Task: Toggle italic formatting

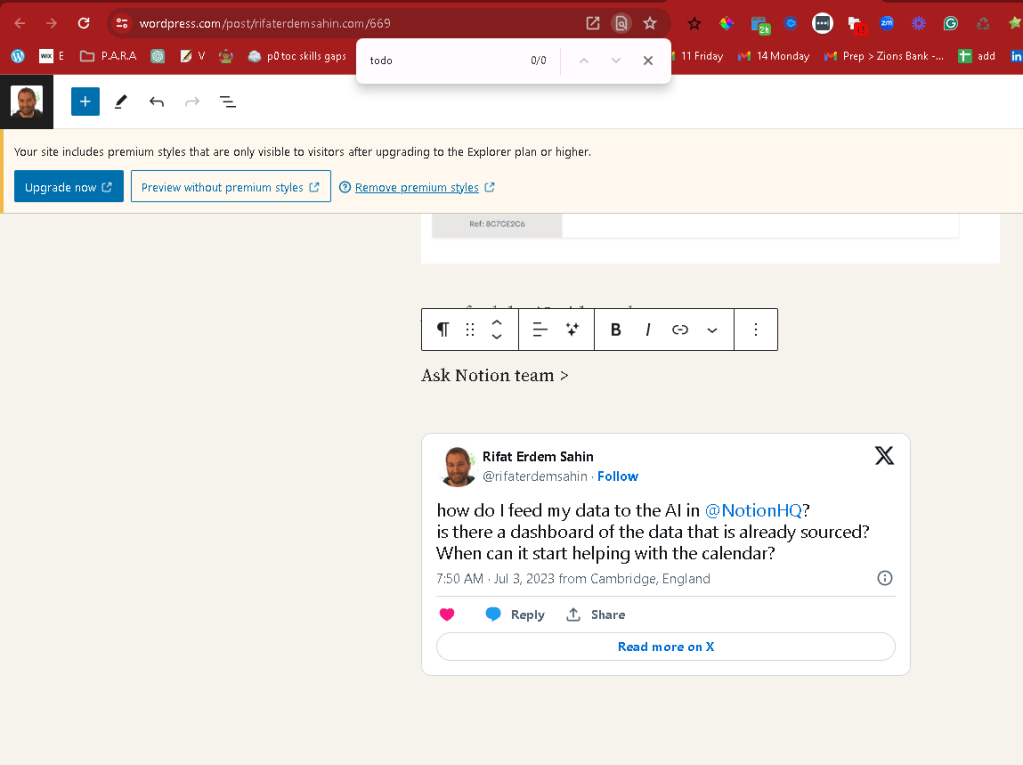Action: click(x=648, y=329)
